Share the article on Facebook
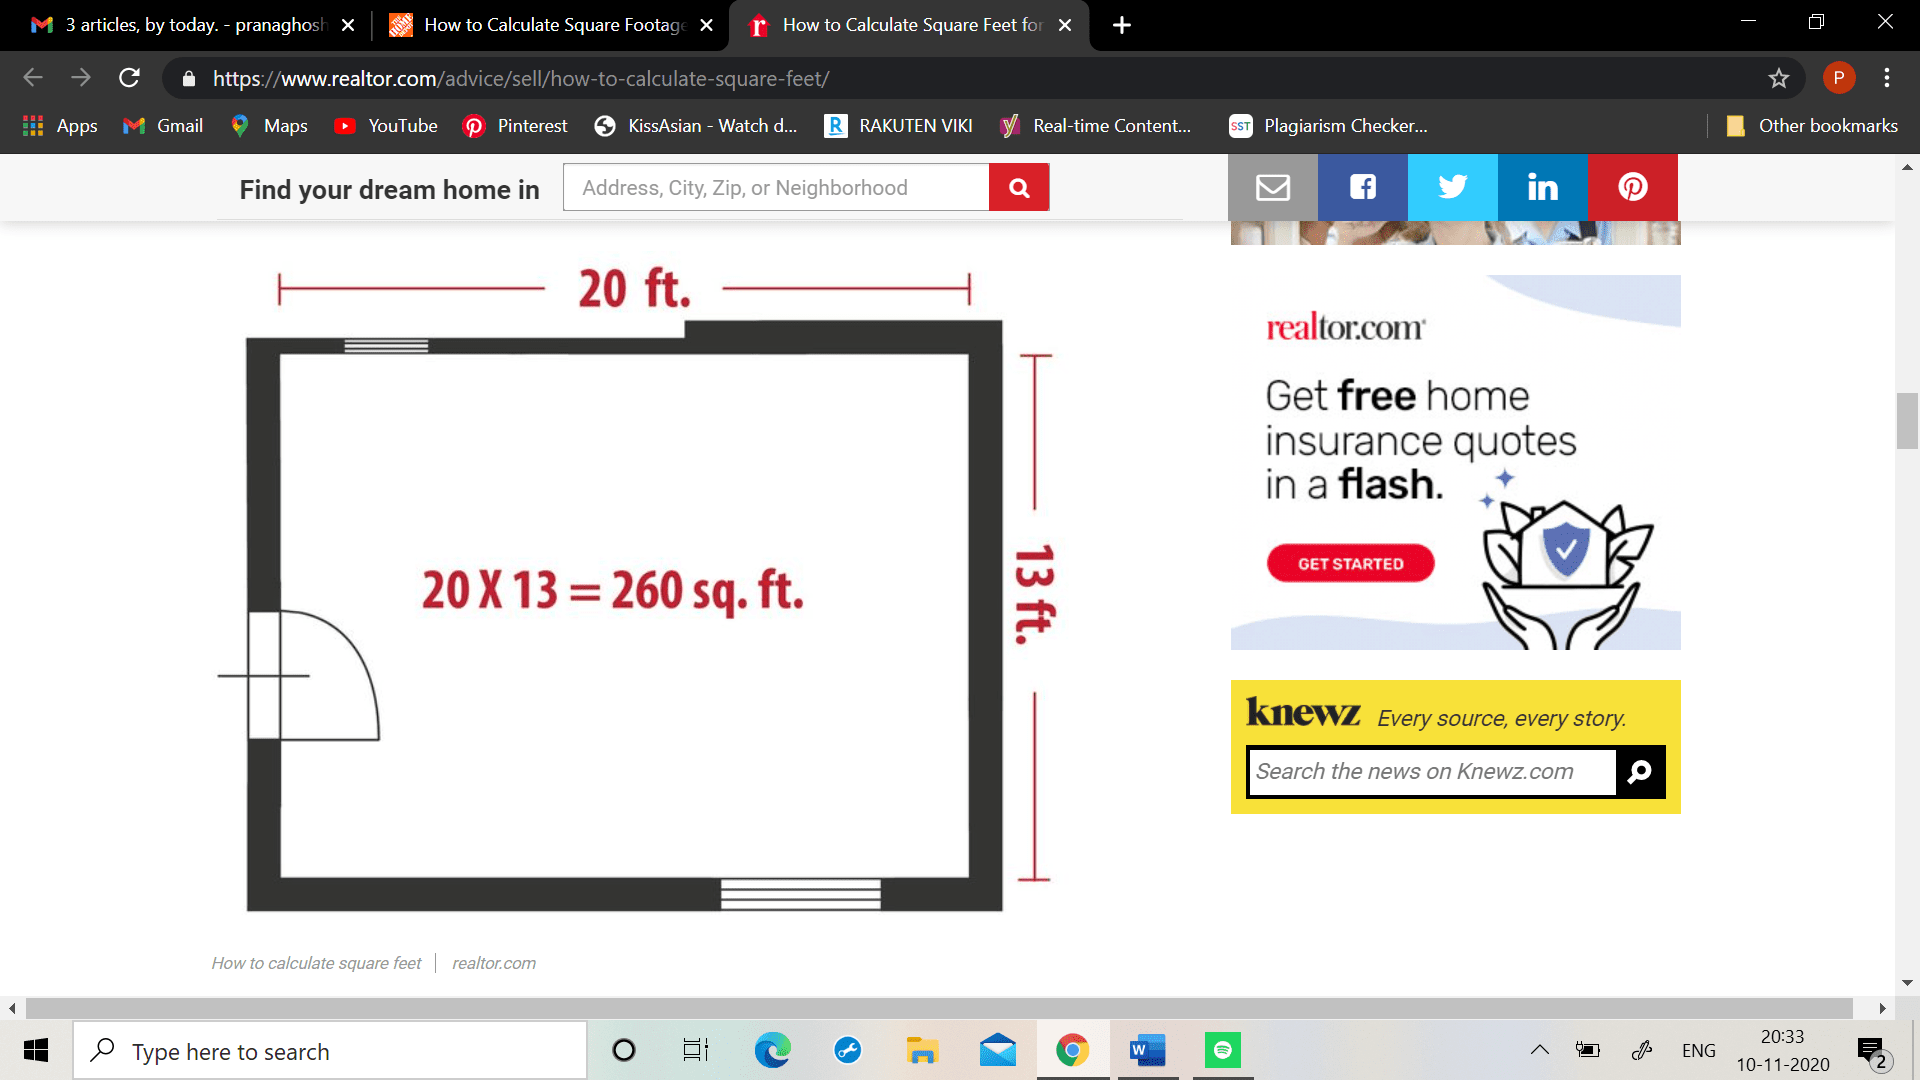 click(1361, 187)
